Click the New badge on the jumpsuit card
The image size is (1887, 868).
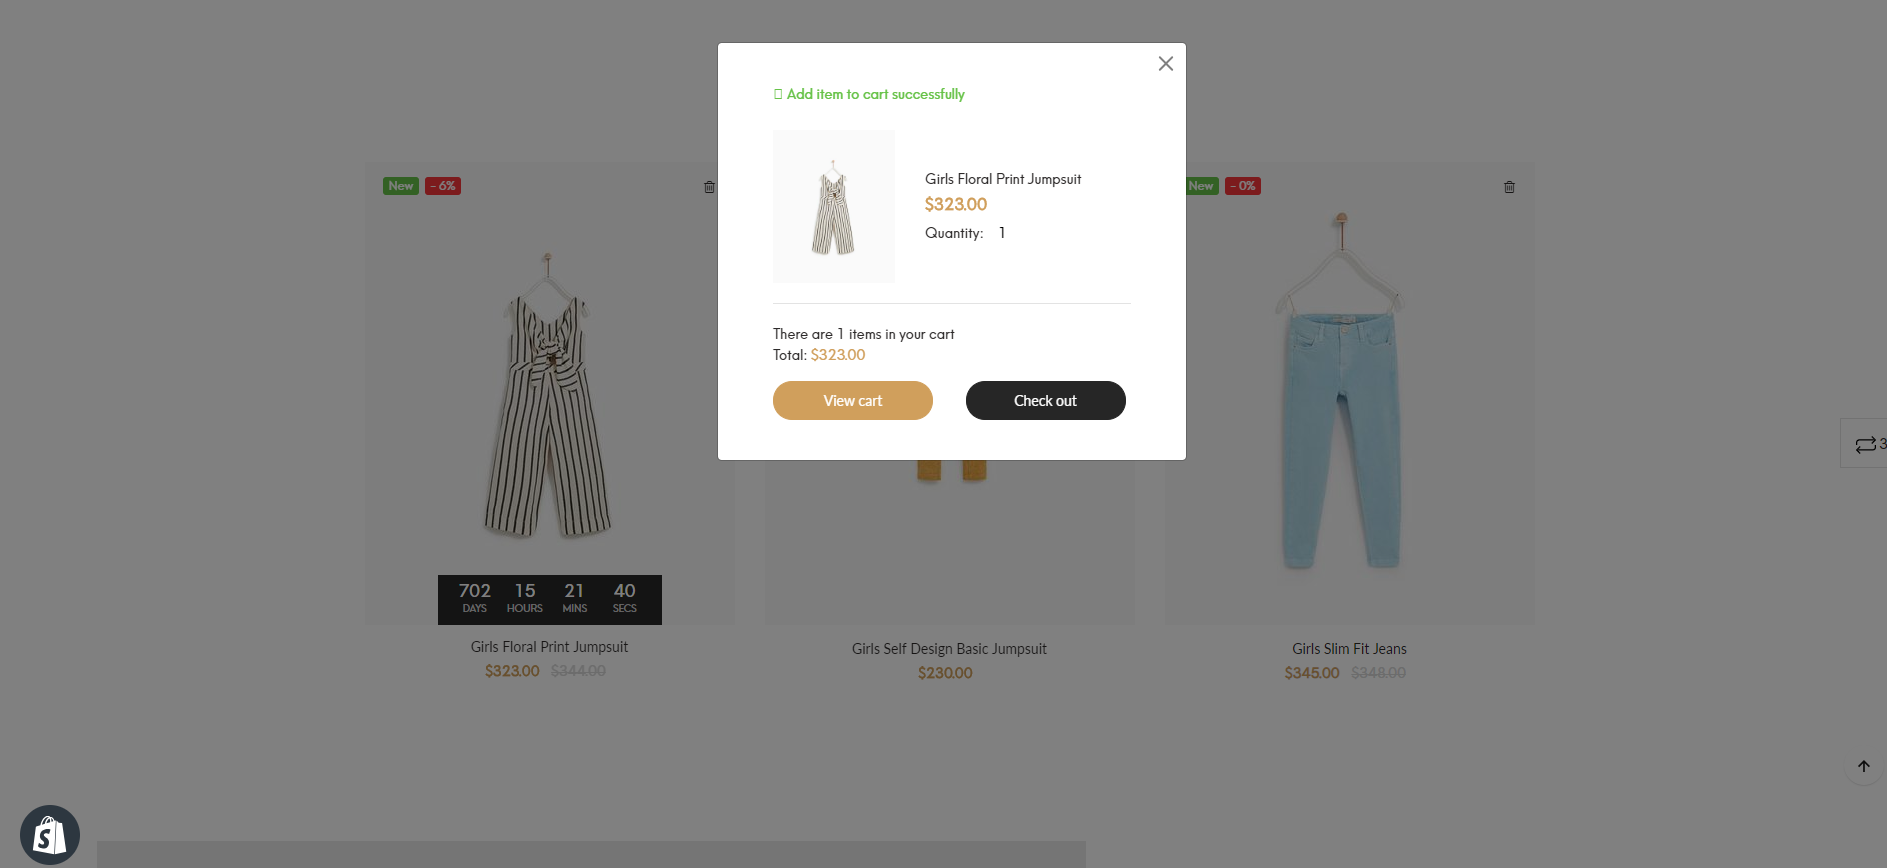[400, 186]
